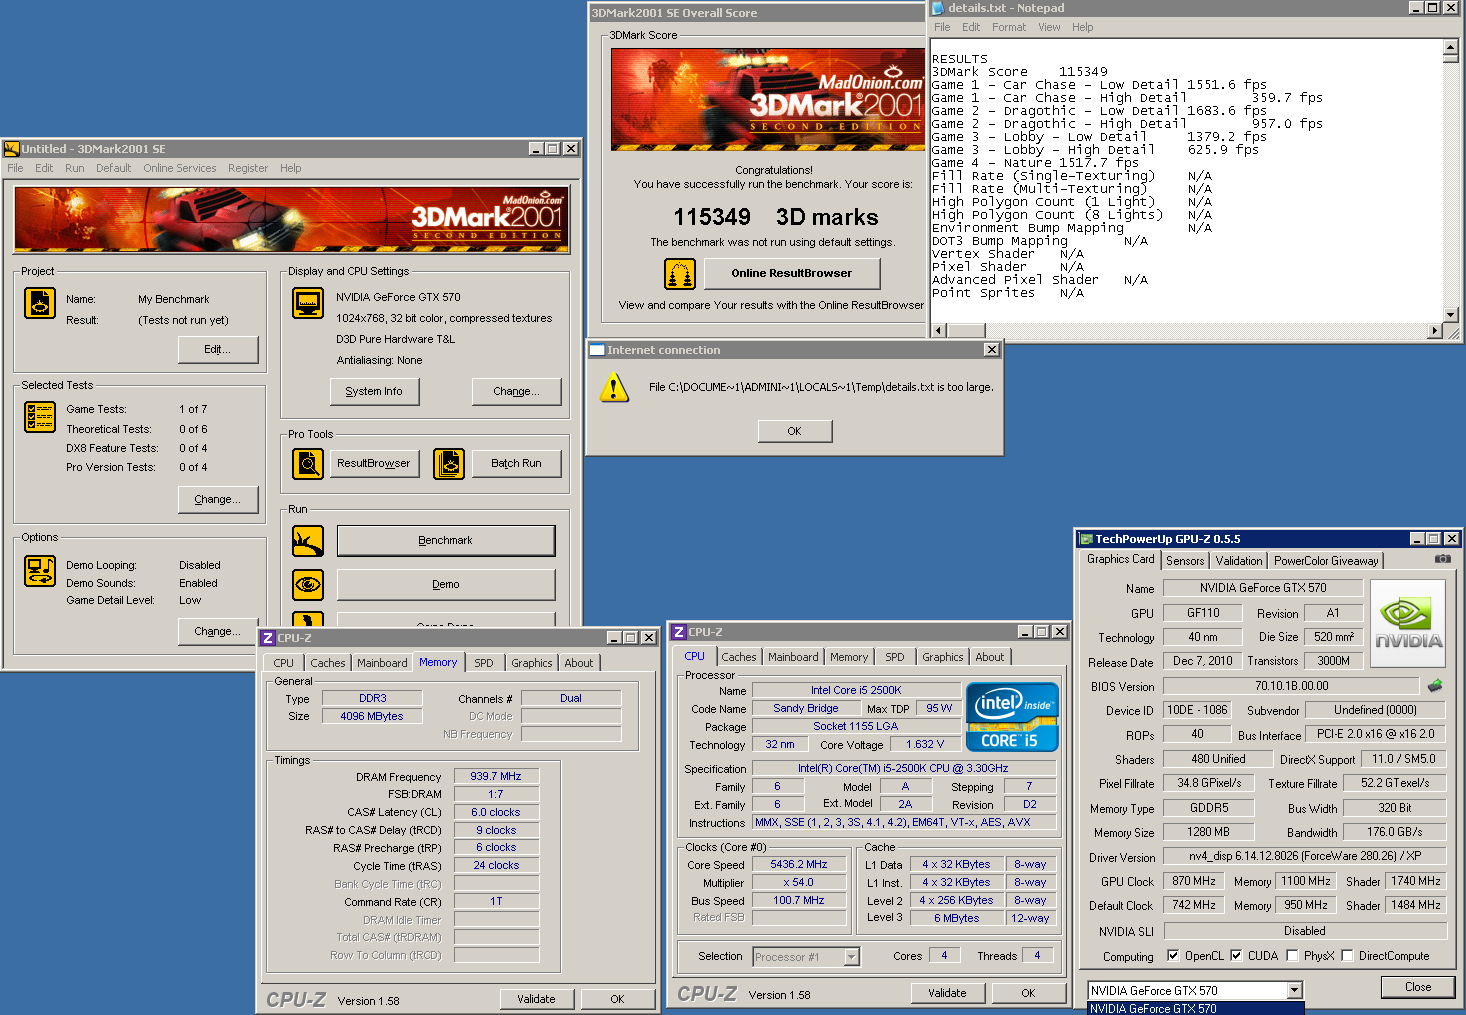The width and height of the screenshot is (1466, 1015).
Task: Select NVIDIA GeForce GTX 570 from the dropdown list
Action: [x=1195, y=1008]
